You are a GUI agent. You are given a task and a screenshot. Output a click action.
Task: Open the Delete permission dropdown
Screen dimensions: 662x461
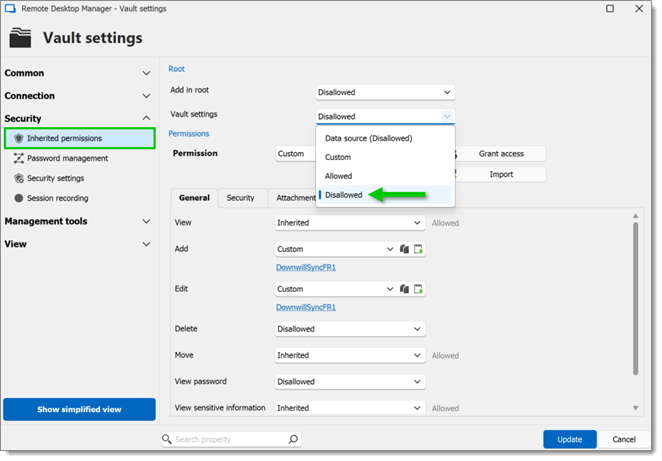pos(350,329)
